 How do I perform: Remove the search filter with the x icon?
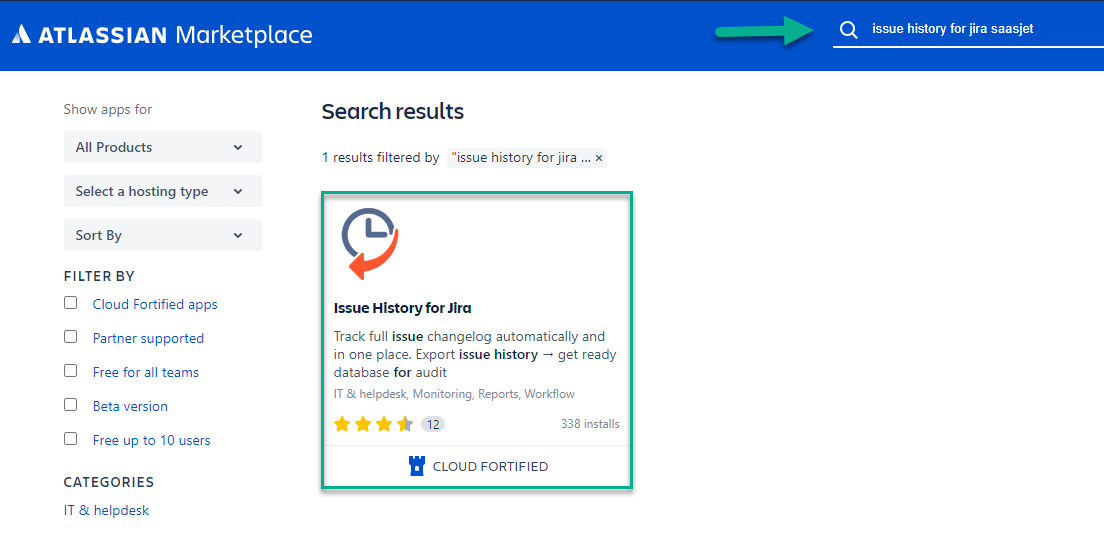pyautogui.click(x=599, y=158)
